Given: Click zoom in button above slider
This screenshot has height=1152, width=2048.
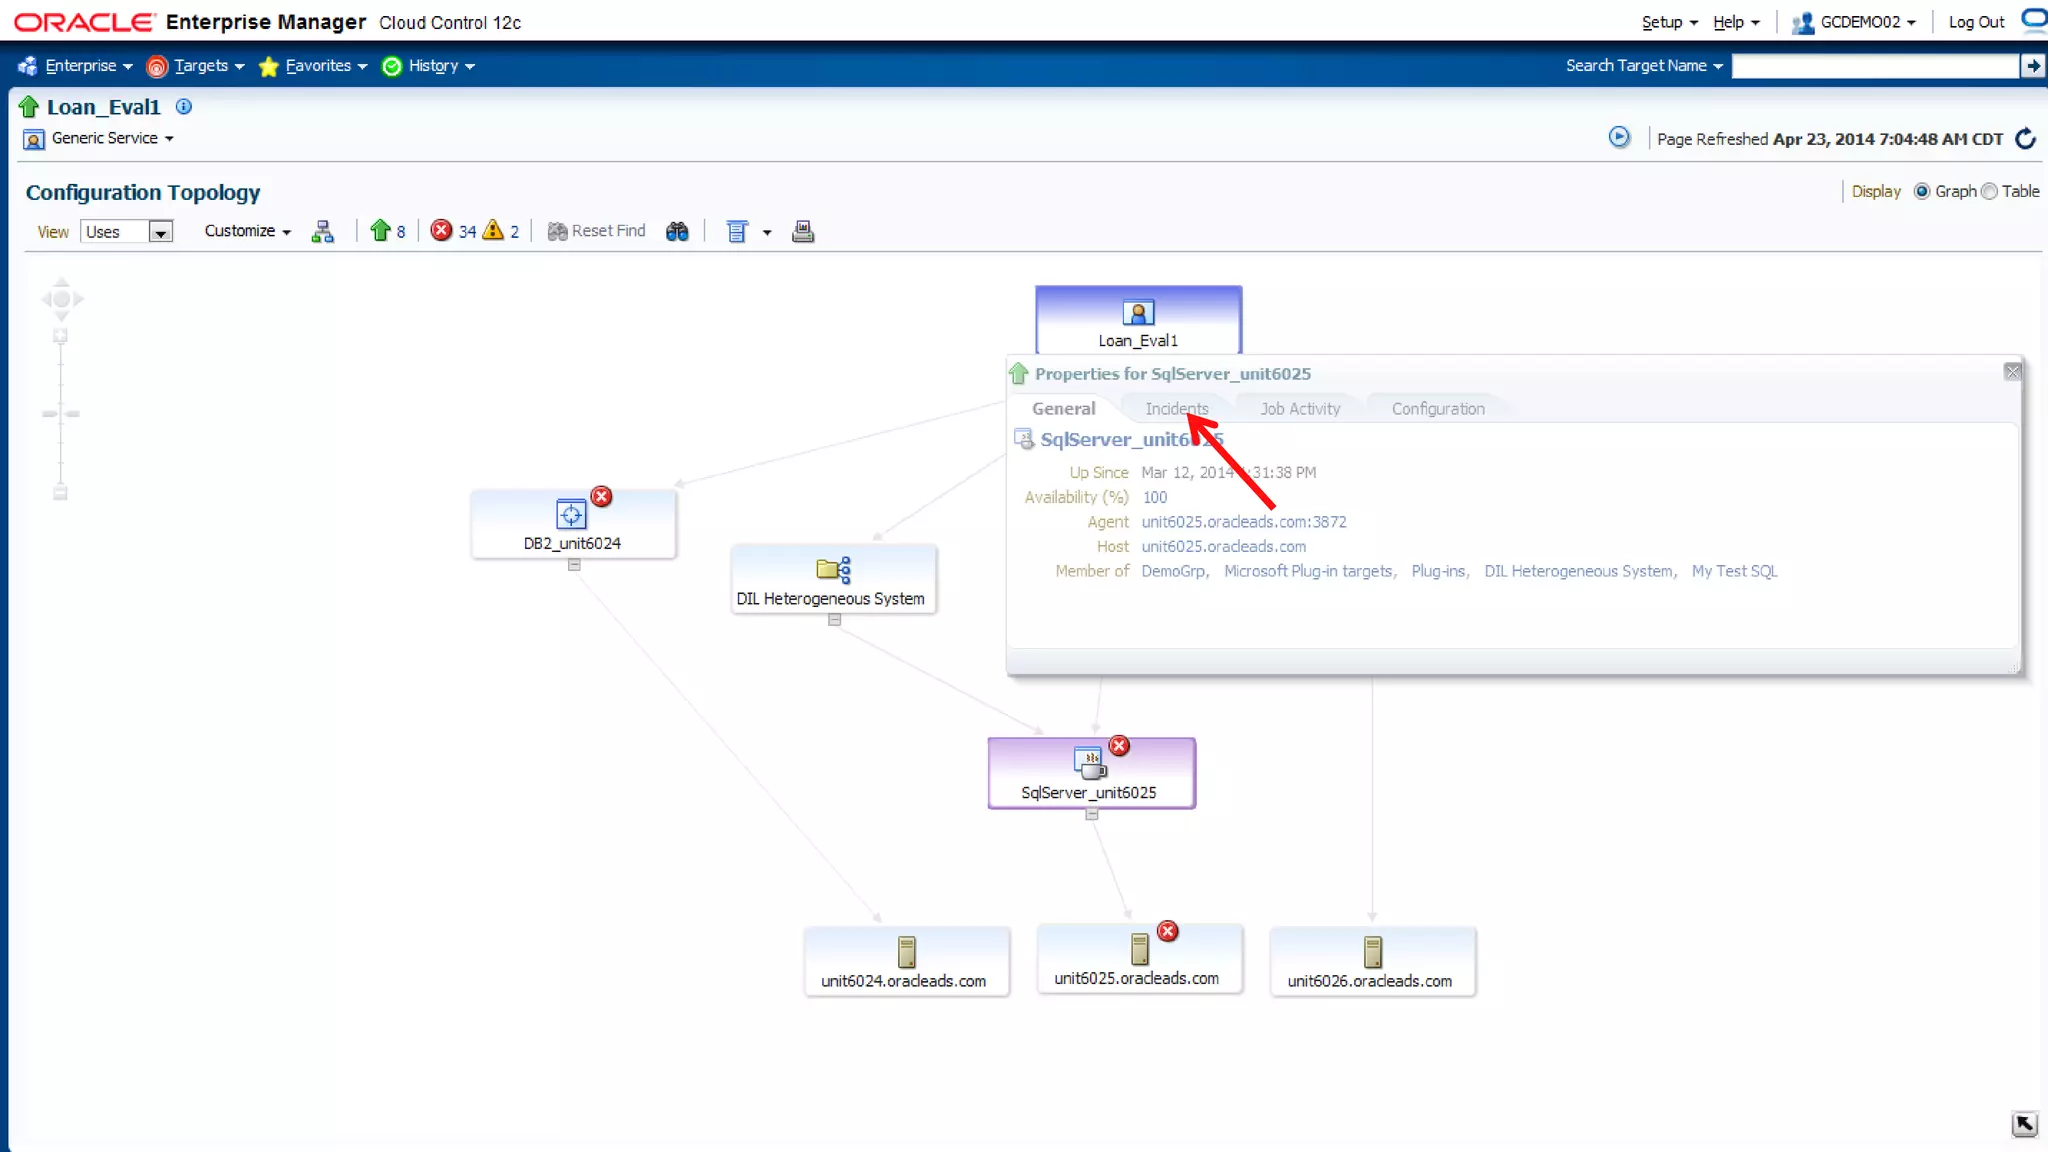Looking at the screenshot, I should tap(60, 336).
